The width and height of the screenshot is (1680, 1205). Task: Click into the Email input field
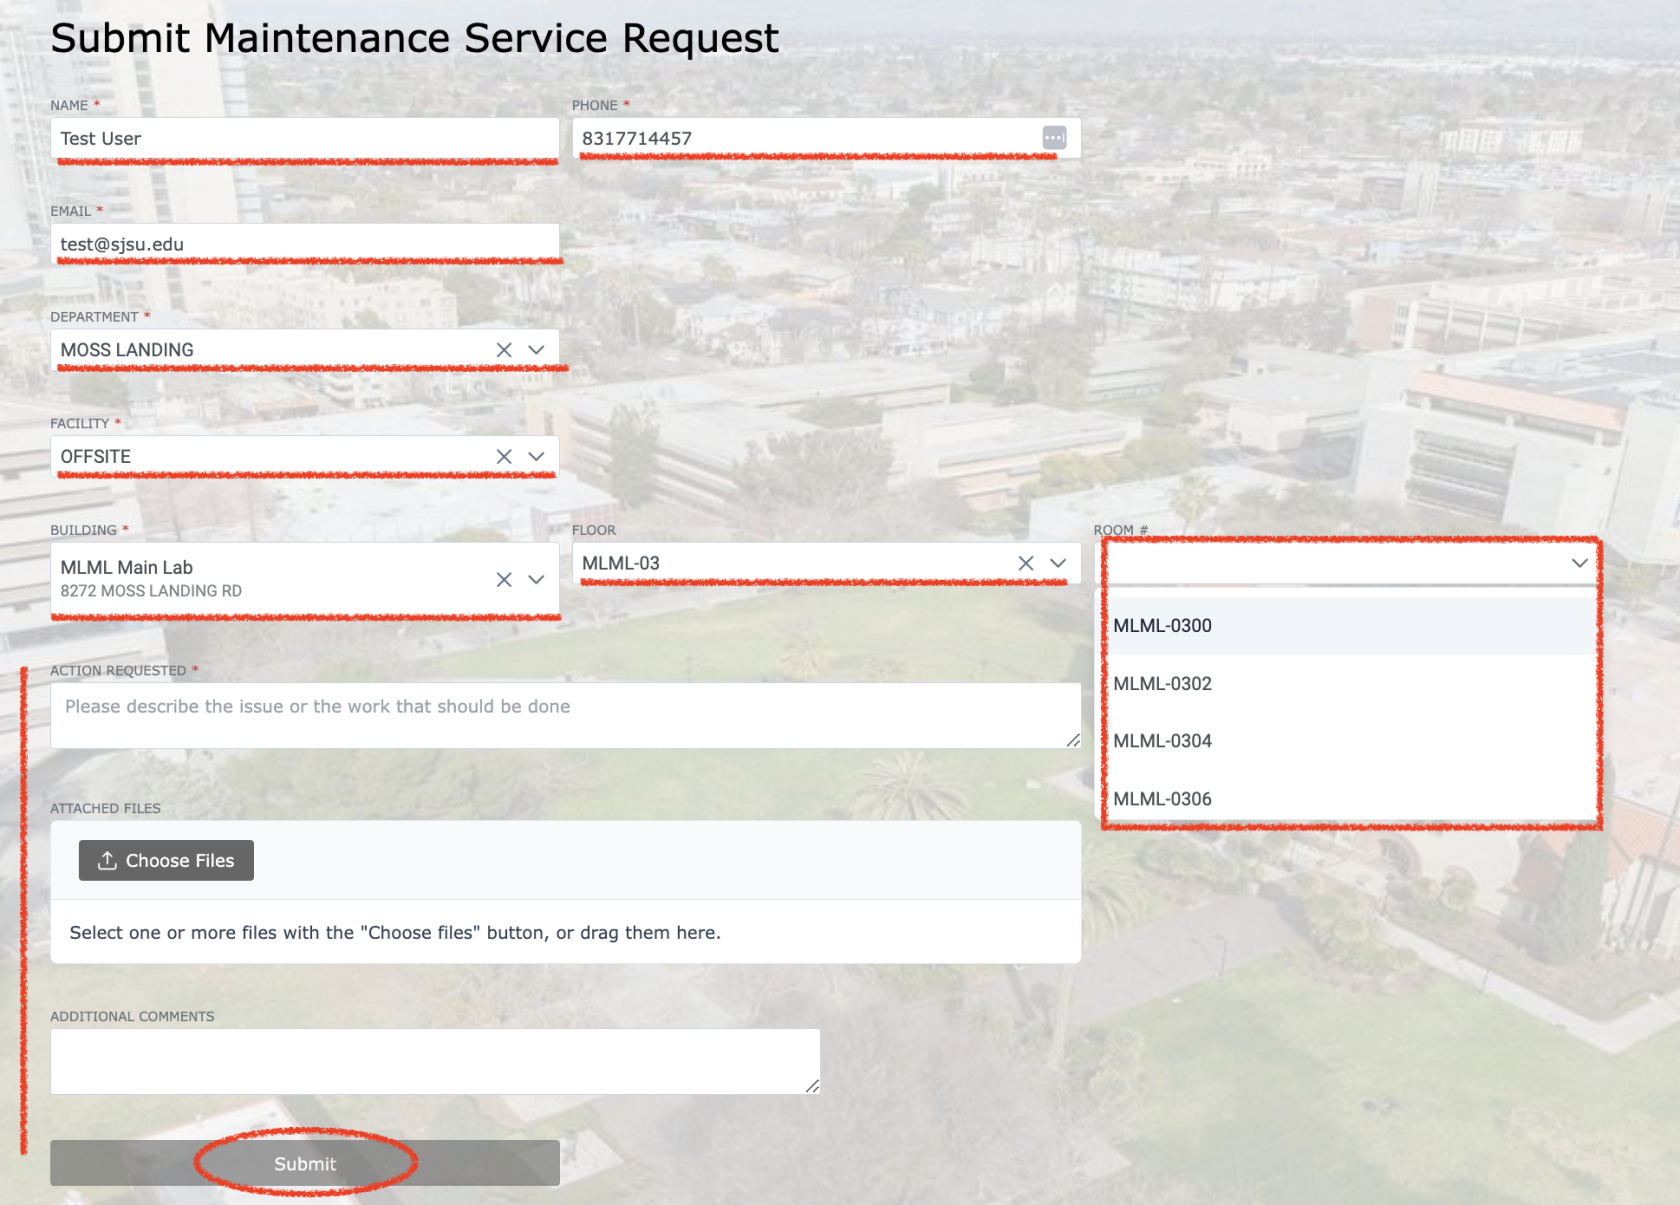(x=305, y=244)
